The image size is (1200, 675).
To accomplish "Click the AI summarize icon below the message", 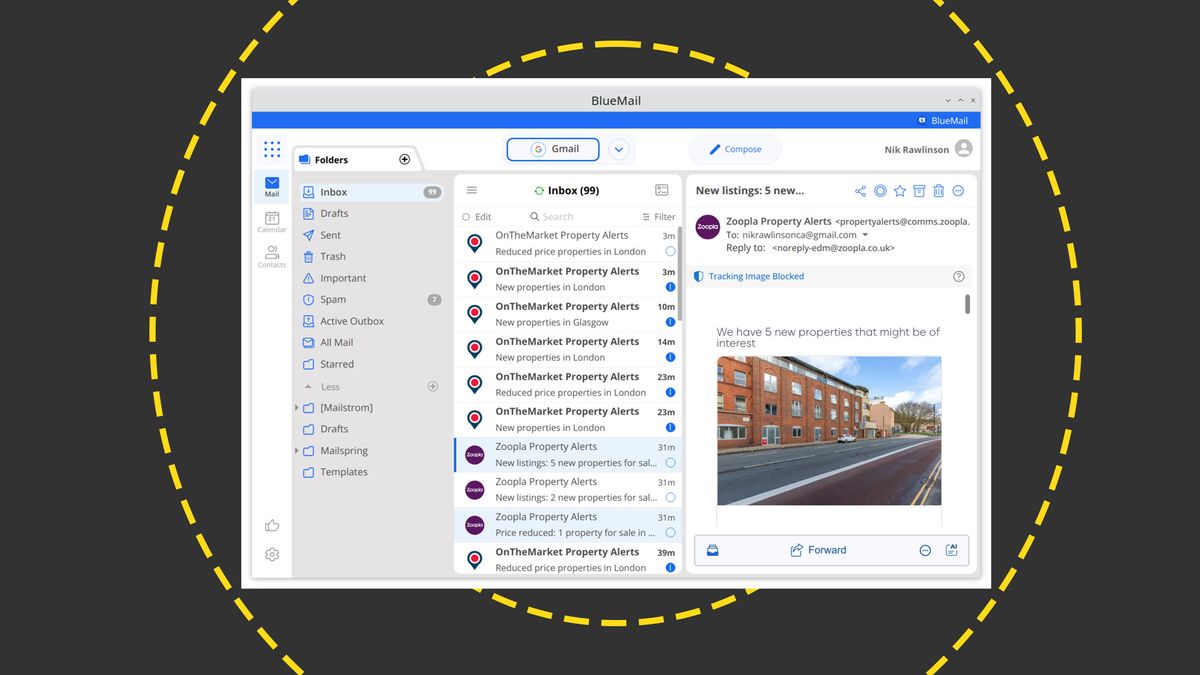I will point(951,549).
